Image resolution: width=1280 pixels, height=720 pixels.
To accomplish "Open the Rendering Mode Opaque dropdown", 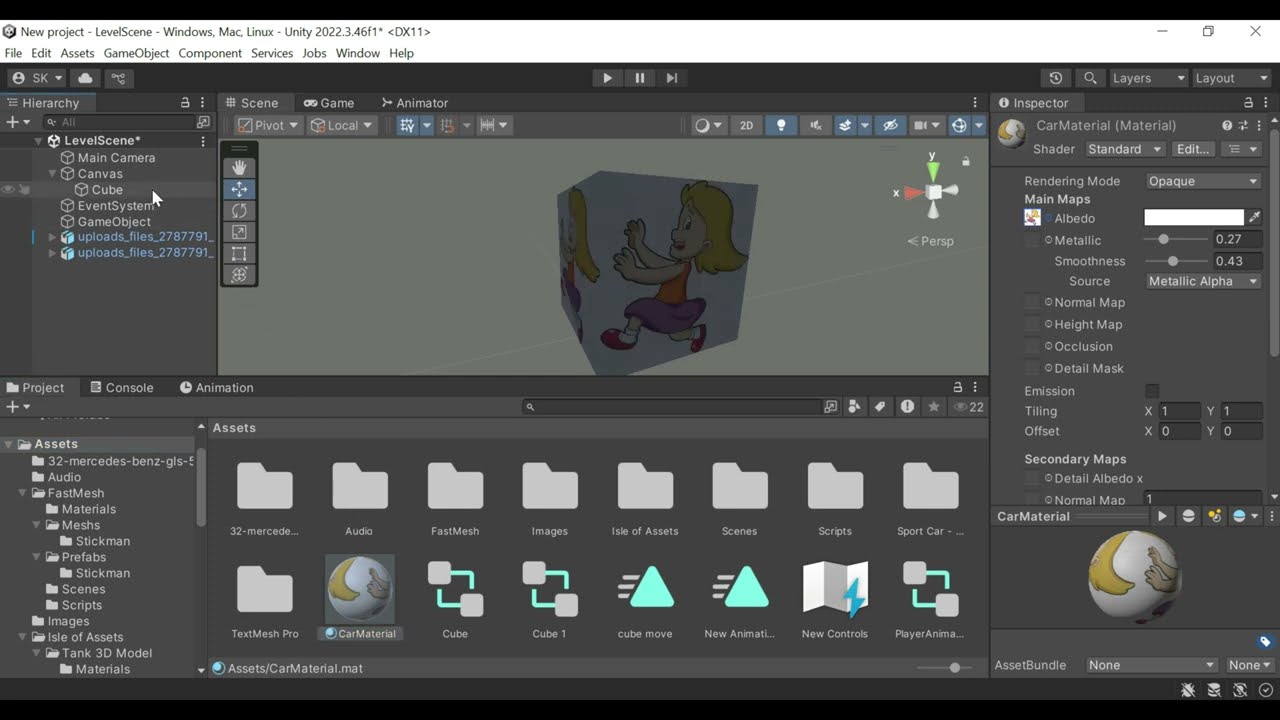I will 1203,181.
